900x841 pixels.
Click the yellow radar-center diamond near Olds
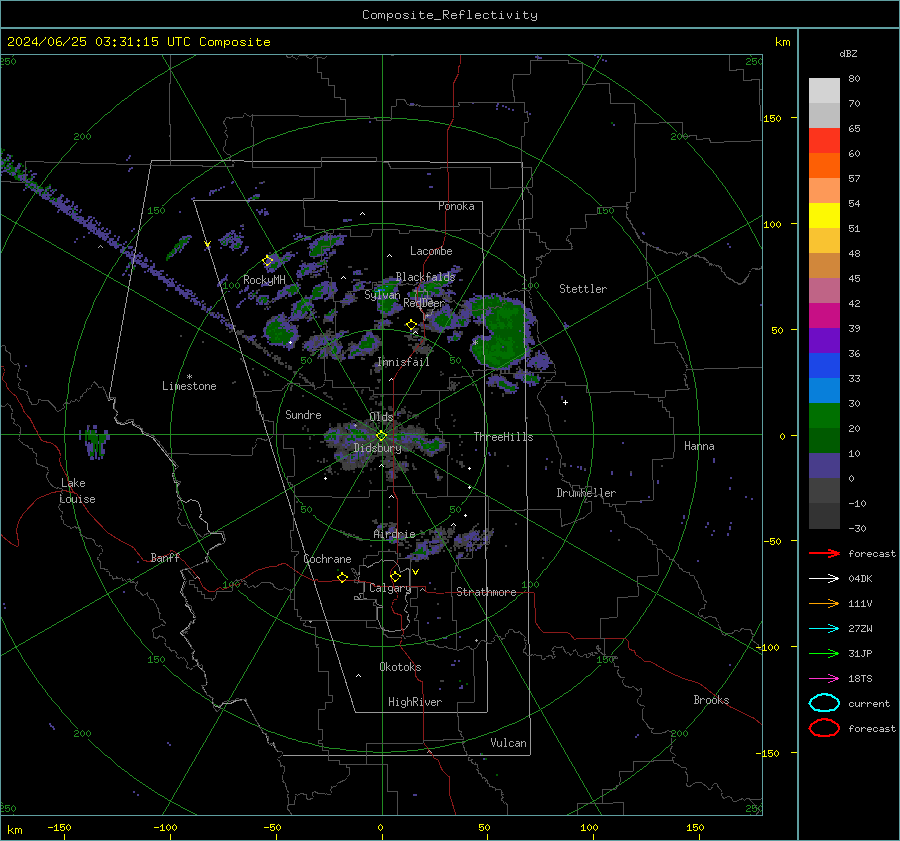pyautogui.click(x=381, y=436)
